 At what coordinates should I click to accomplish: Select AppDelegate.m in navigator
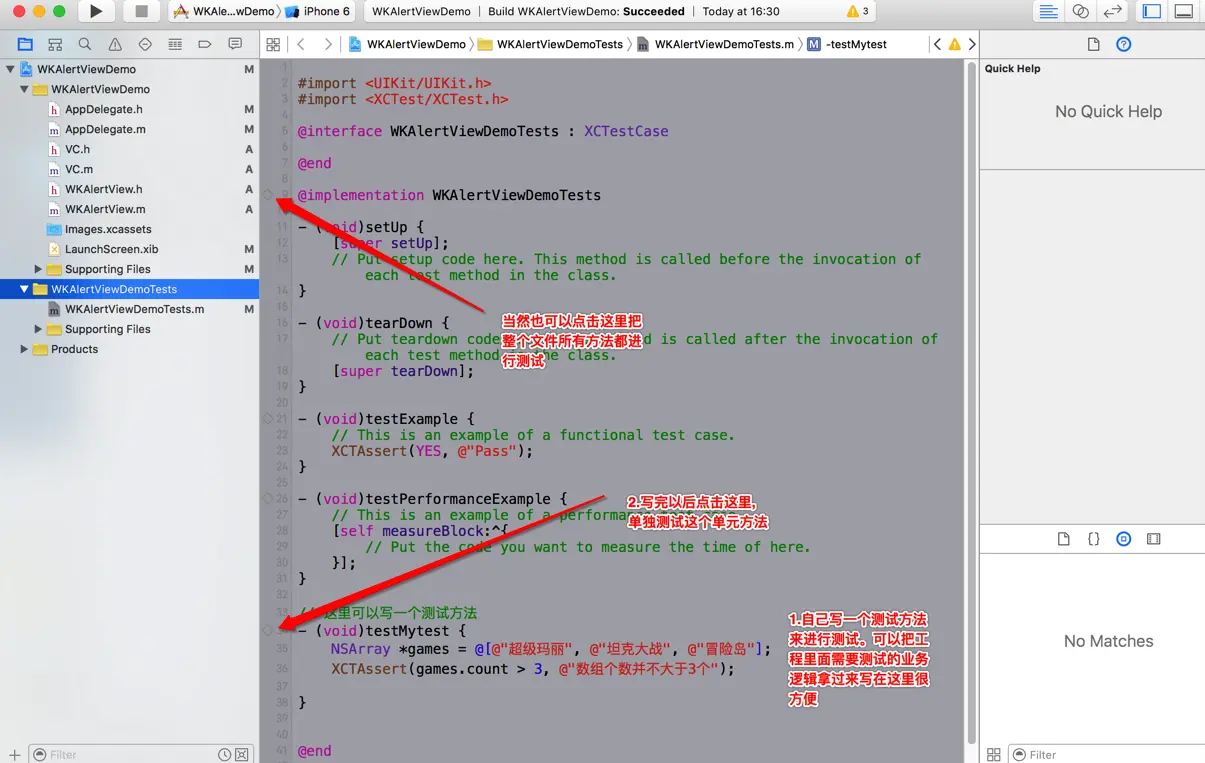click(105, 129)
